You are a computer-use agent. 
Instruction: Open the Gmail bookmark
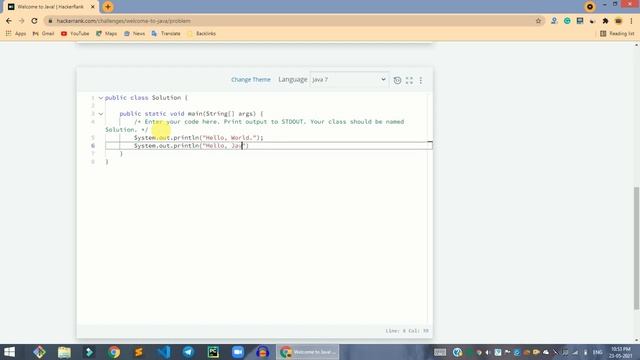pyautogui.click(x=43, y=33)
